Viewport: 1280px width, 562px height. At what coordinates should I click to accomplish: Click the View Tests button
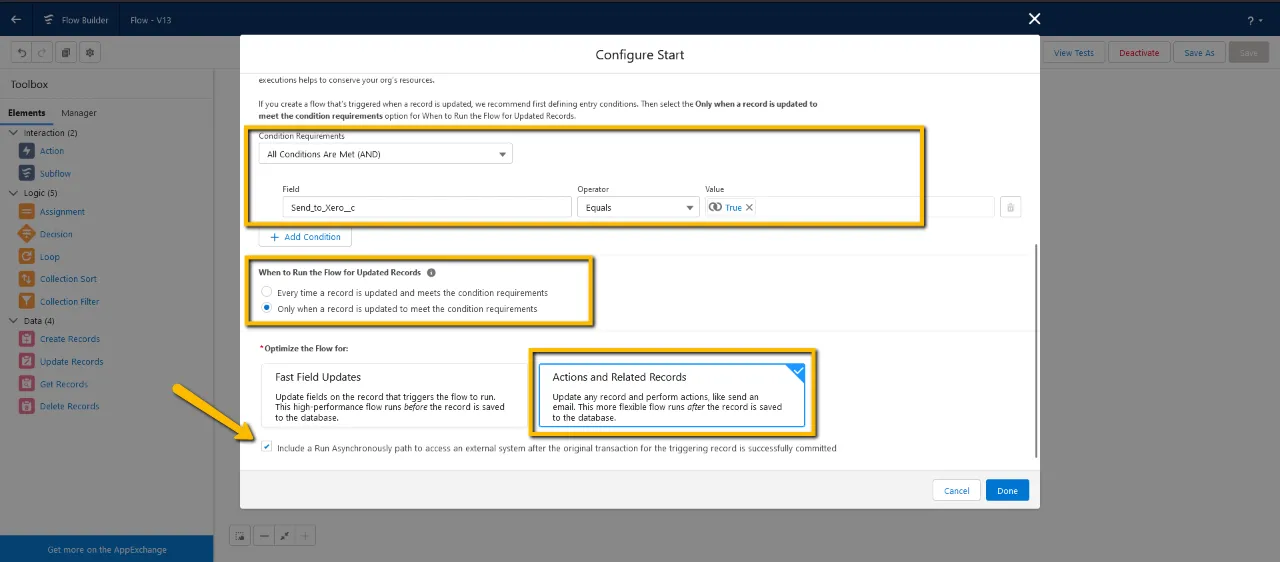[x=1074, y=53]
